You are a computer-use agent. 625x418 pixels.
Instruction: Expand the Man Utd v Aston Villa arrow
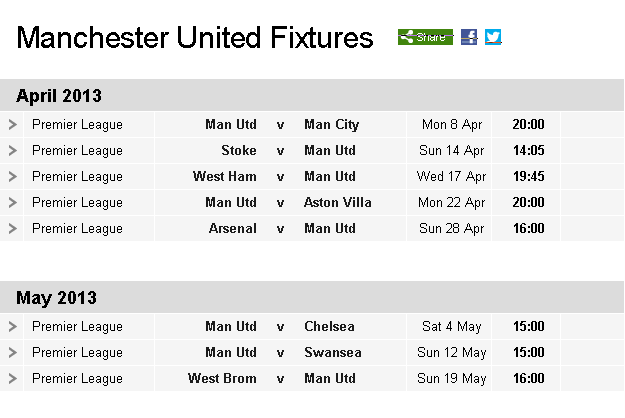click(x=12, y=202)
